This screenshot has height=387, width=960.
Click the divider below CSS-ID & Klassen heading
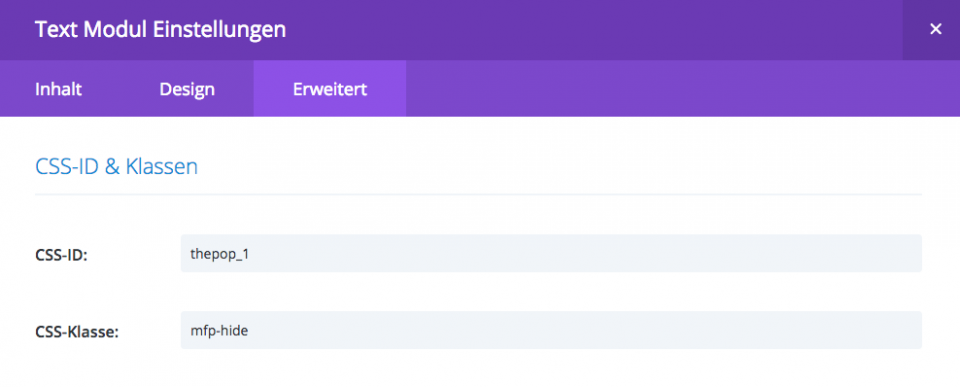coord(478,195)
